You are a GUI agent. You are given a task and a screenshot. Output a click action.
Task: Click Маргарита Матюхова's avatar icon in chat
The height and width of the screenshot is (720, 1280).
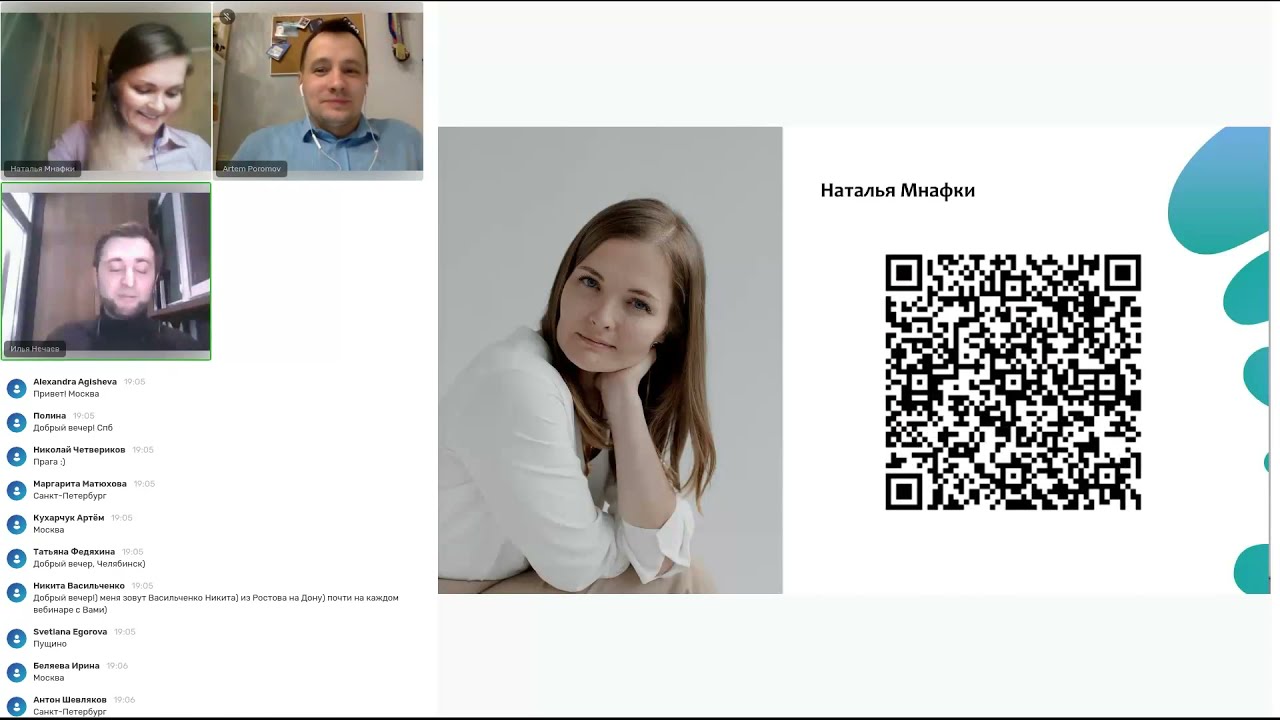tap(16, 490)
